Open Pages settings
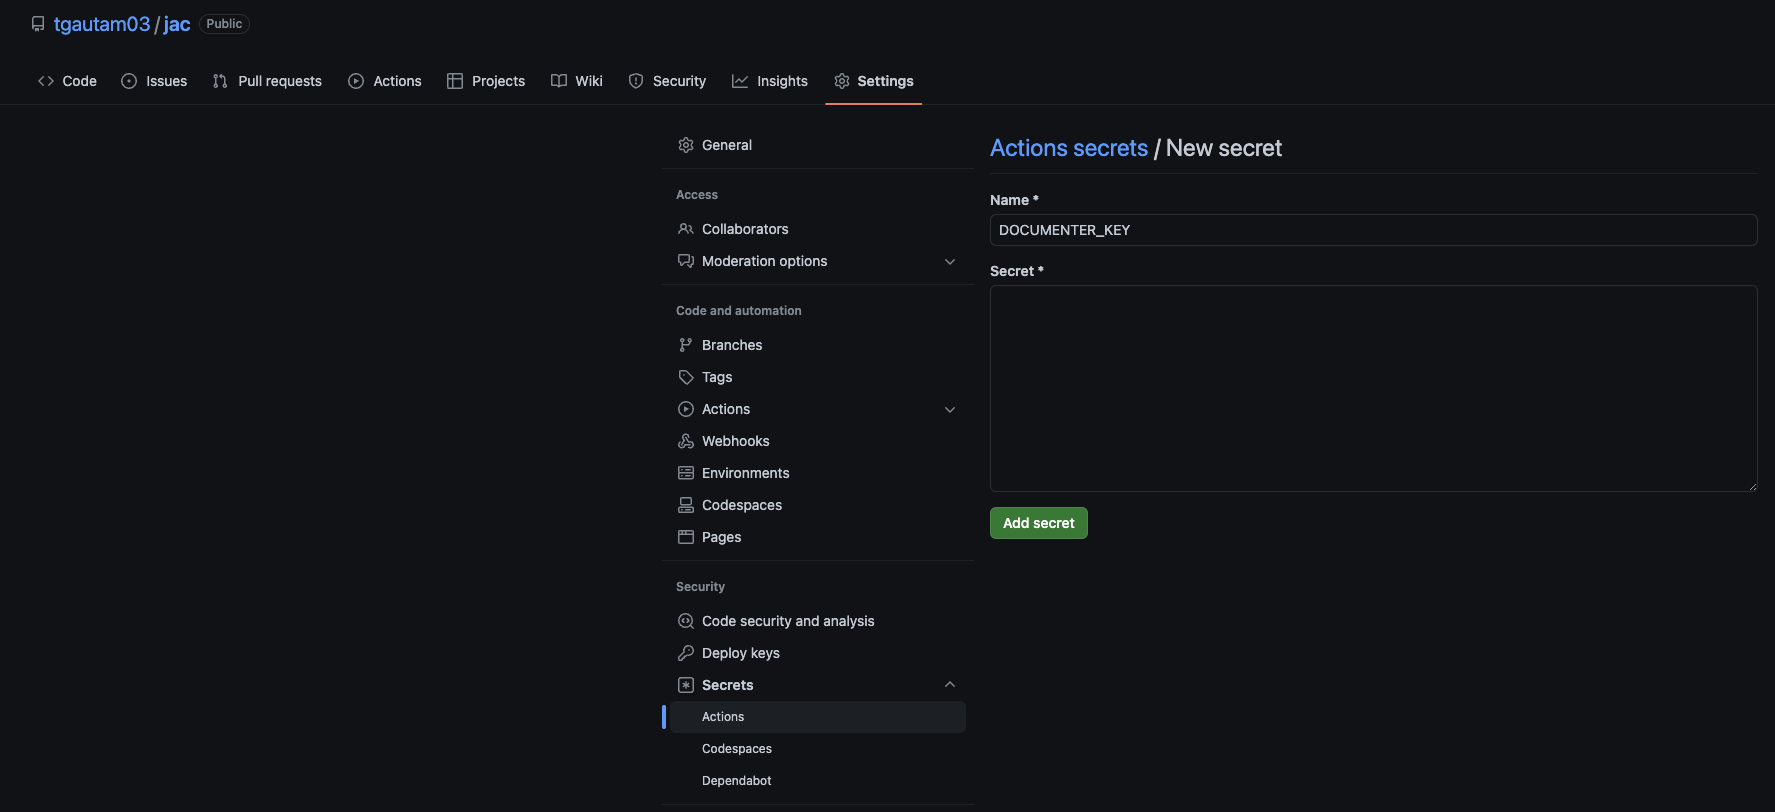The height and width of the screenshot is (812, 1775). [x=817, y=537]
